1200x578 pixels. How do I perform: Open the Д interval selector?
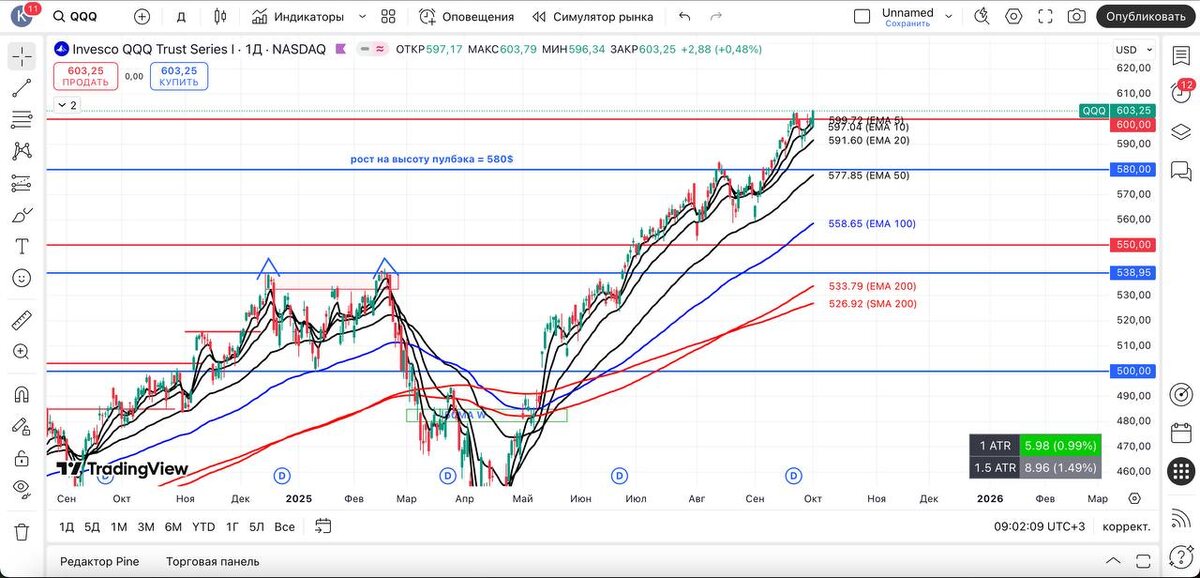(x=181, y=17)
